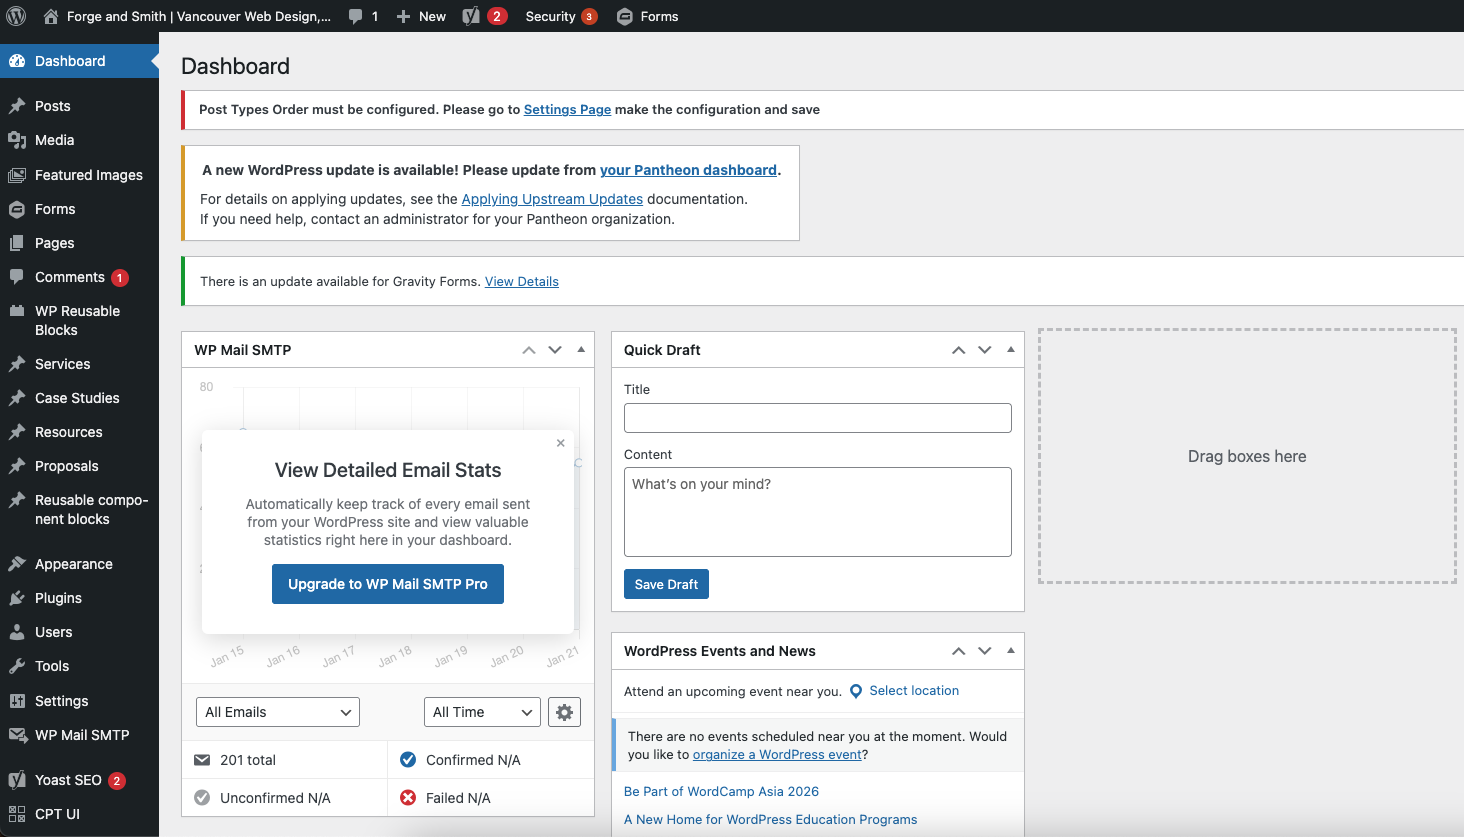
Task: Click the Select location pin icon
Action: coord(856,691)
